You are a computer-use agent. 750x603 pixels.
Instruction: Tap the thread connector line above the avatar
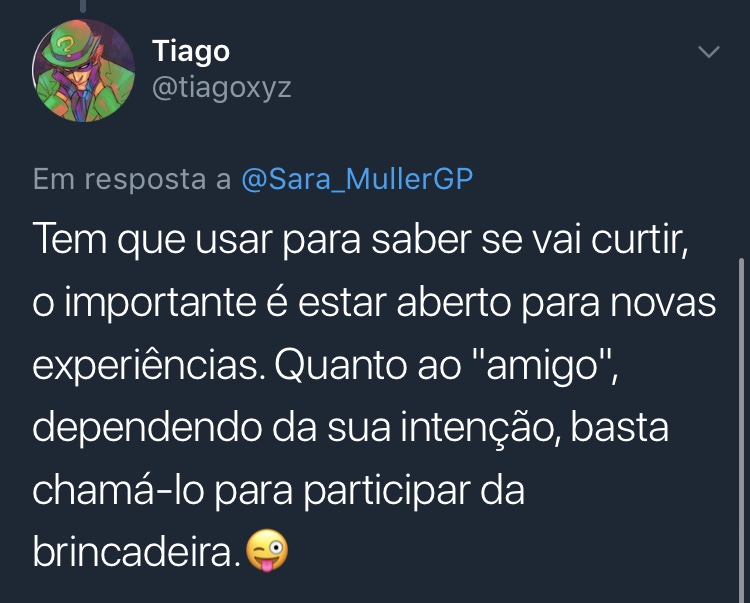click(83, 6)
